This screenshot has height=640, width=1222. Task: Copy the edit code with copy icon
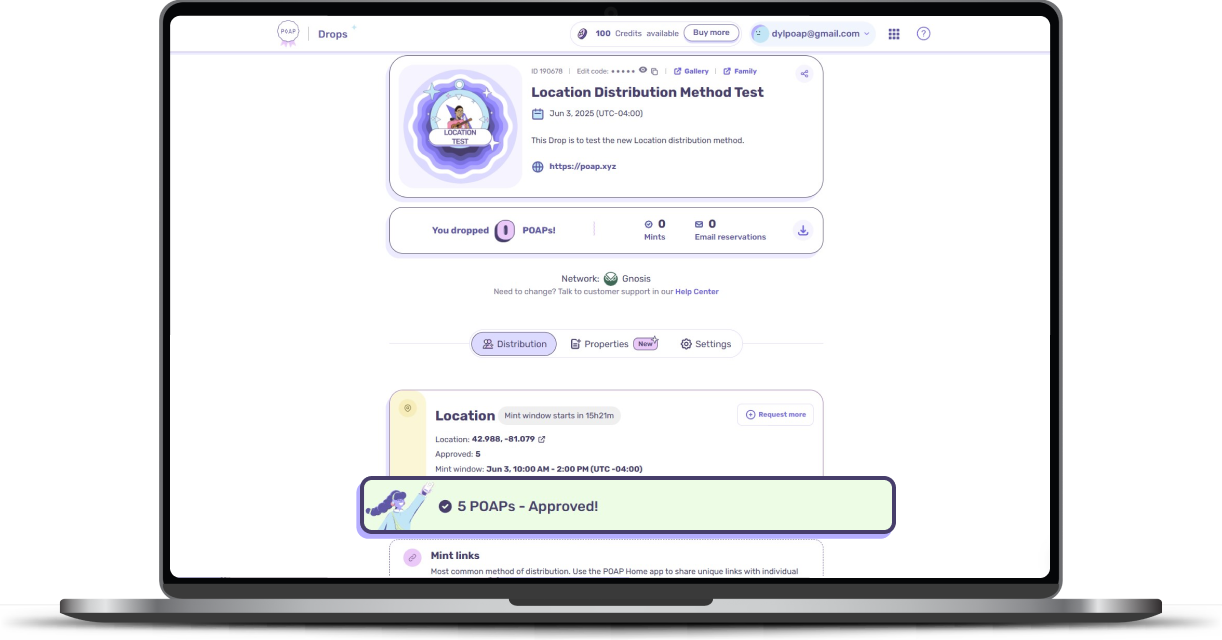coord(655,71)
